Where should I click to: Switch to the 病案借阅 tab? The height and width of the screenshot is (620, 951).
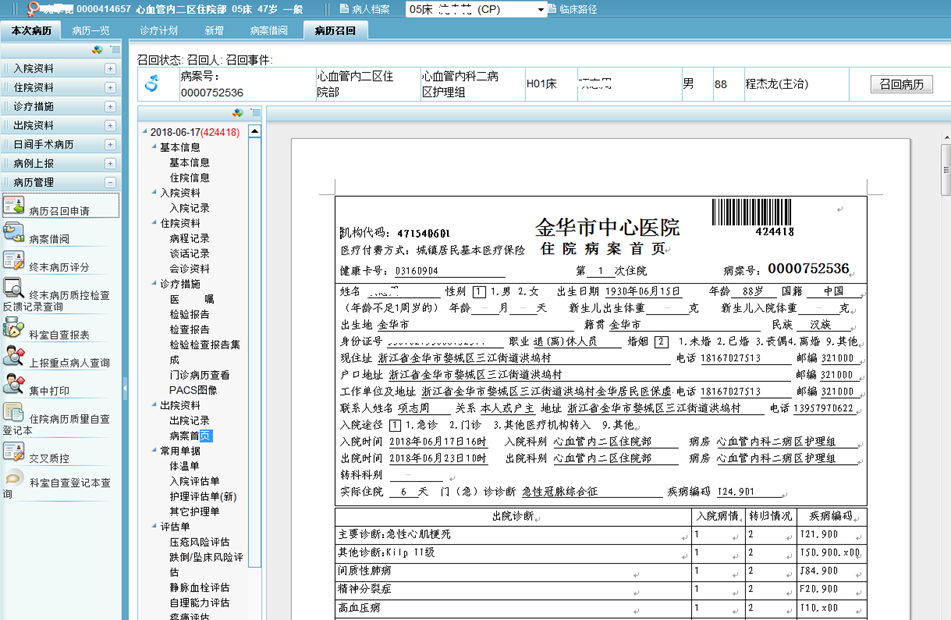[x=269, y=30]
